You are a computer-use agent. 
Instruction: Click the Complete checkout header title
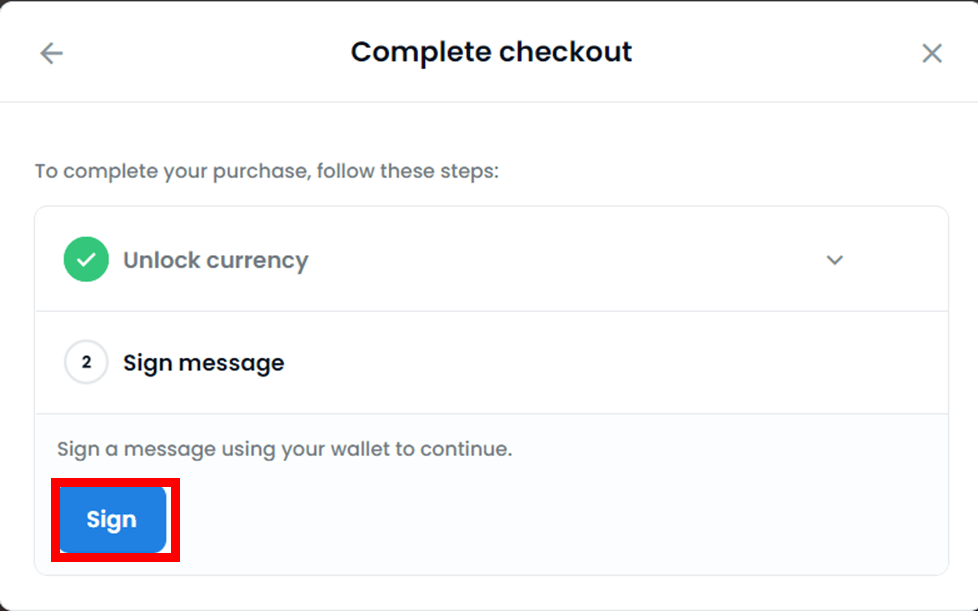coord(491,52)
